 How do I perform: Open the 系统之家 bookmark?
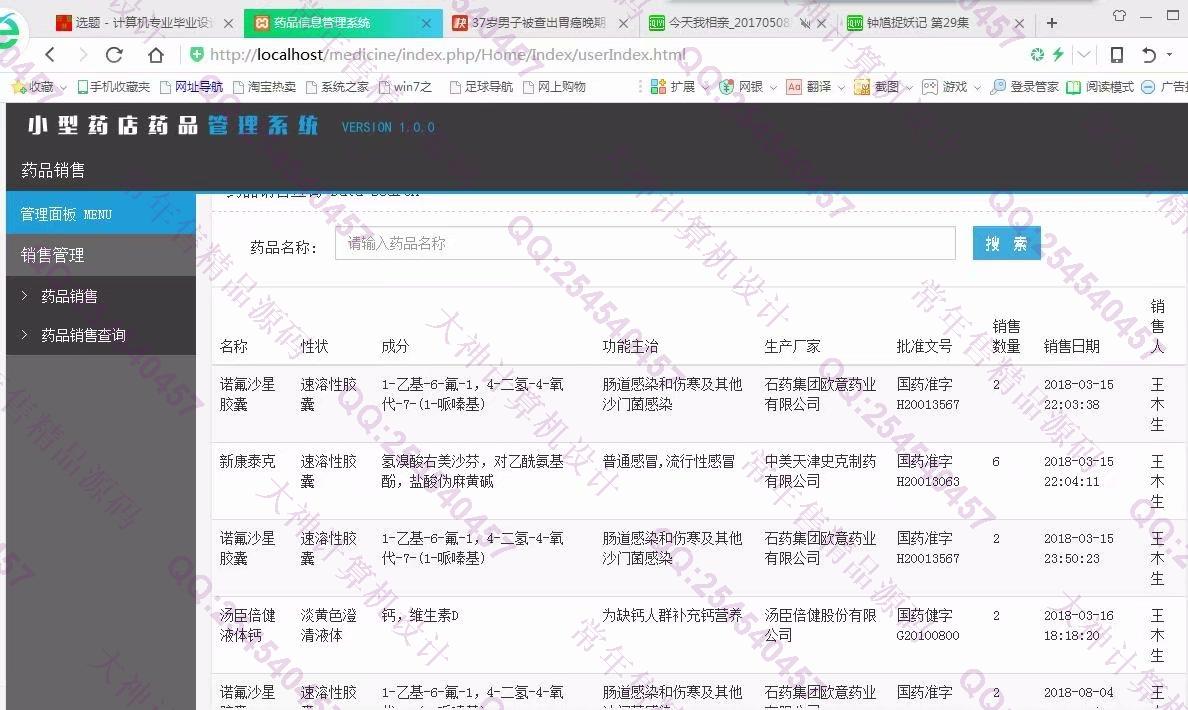(x=337, y=87)
